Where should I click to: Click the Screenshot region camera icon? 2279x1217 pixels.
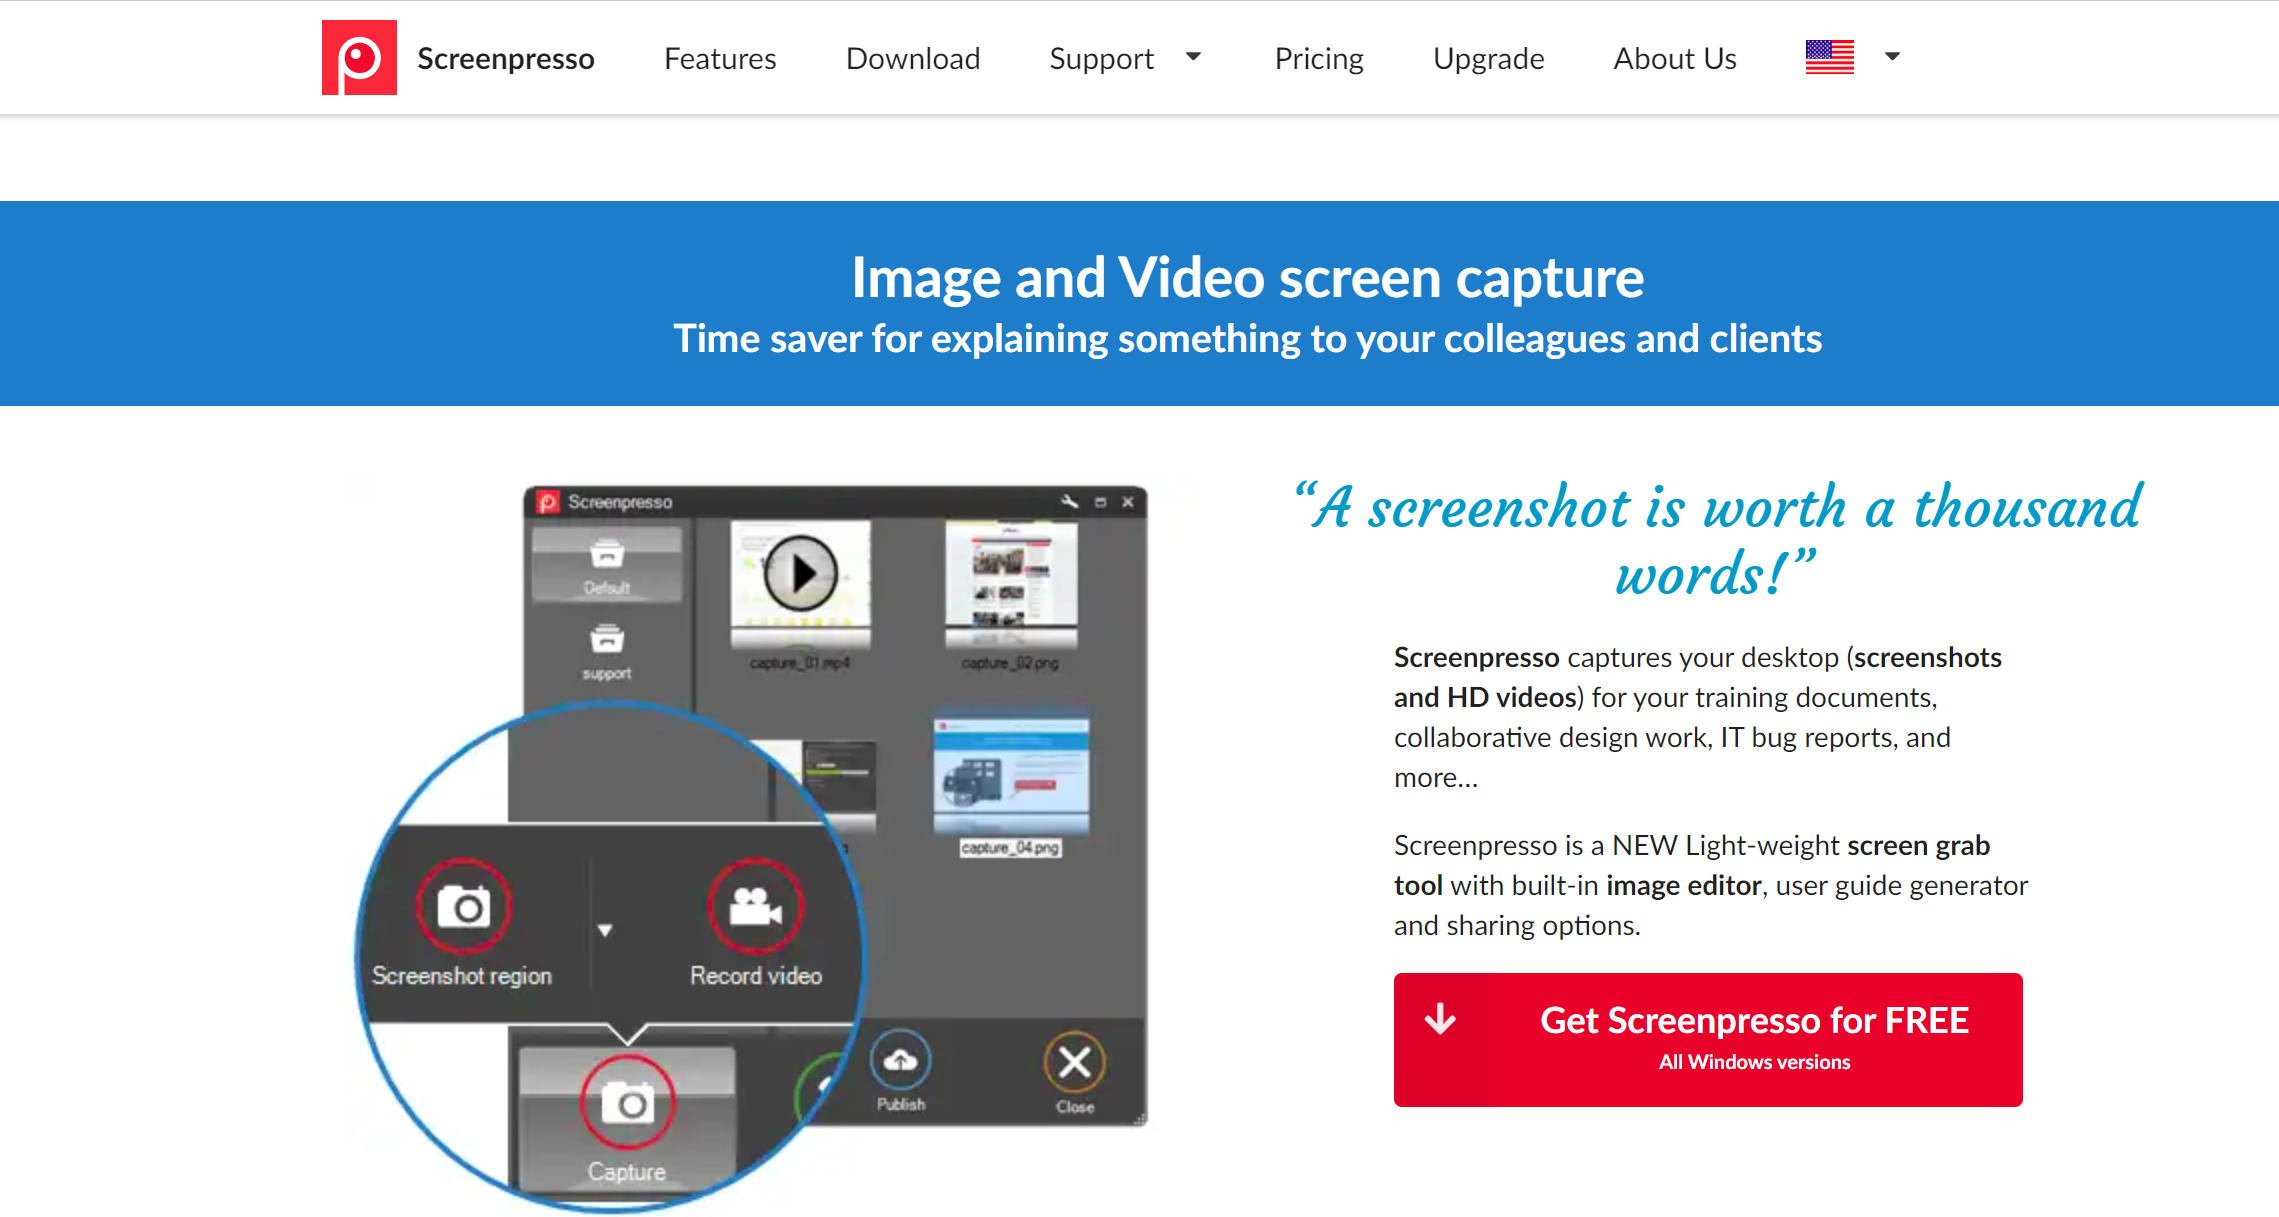(463, 907)
